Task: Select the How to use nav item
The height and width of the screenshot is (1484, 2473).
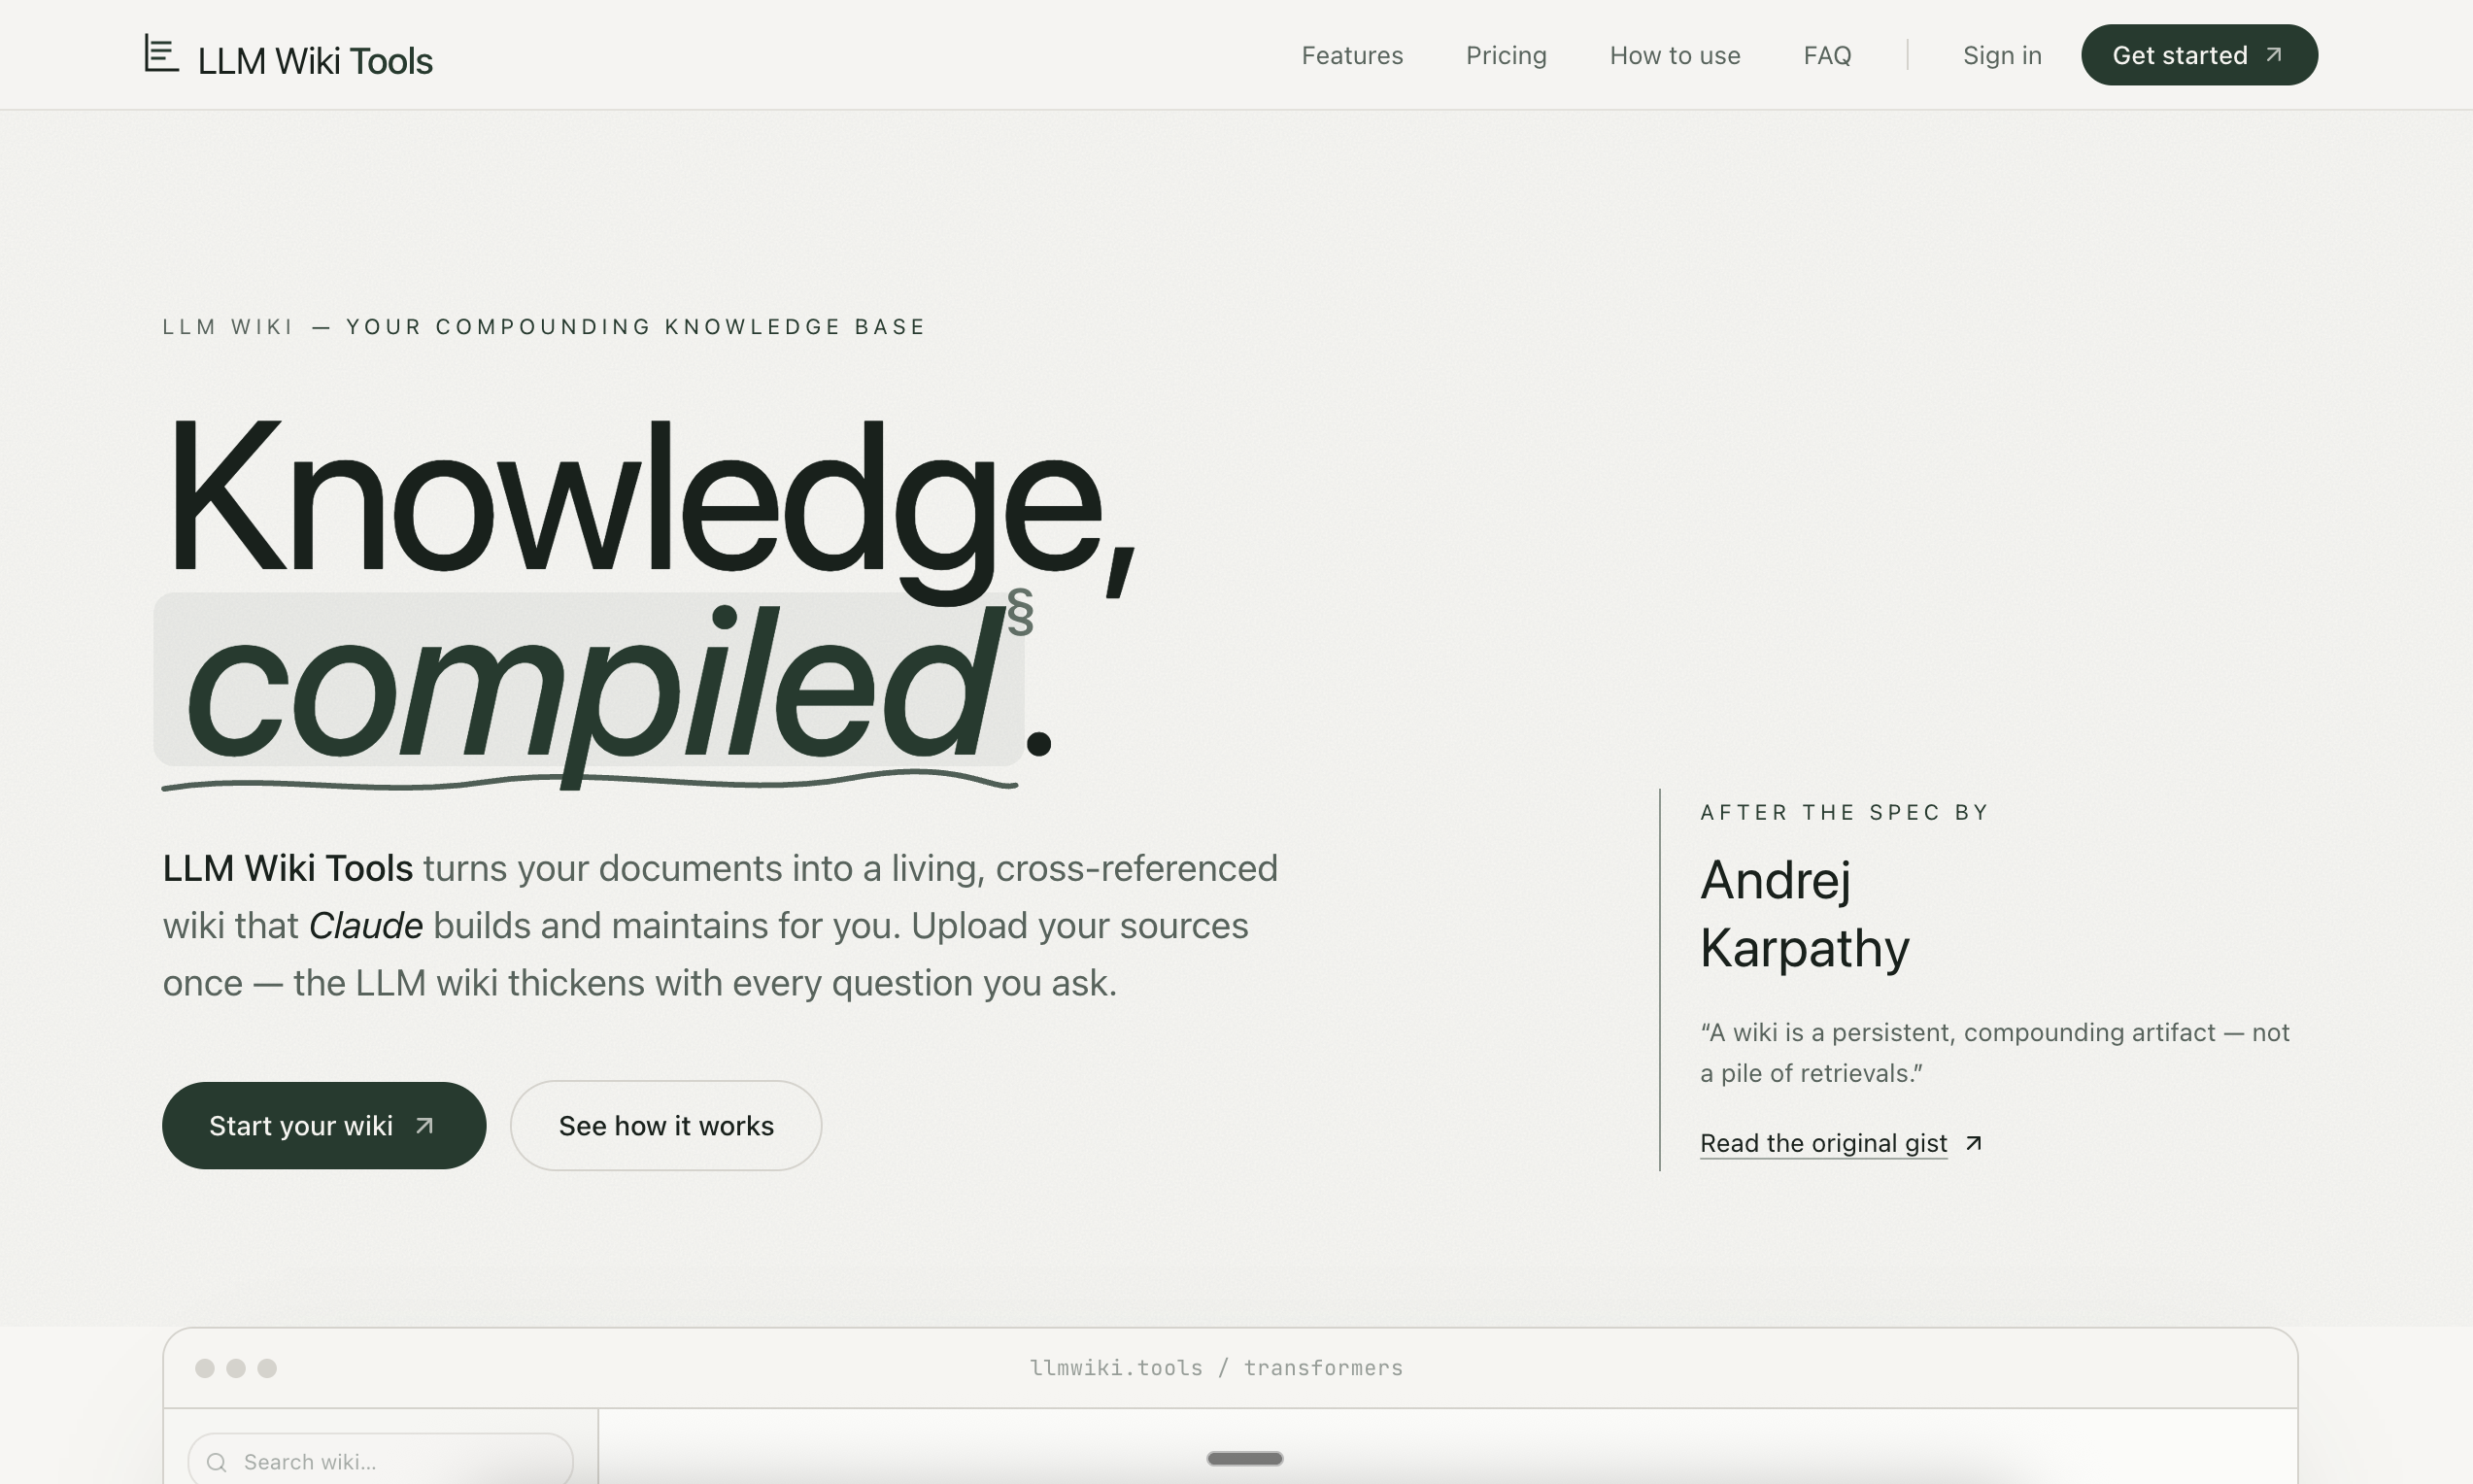Action: pyautogui.click(x=1675, y=55)
